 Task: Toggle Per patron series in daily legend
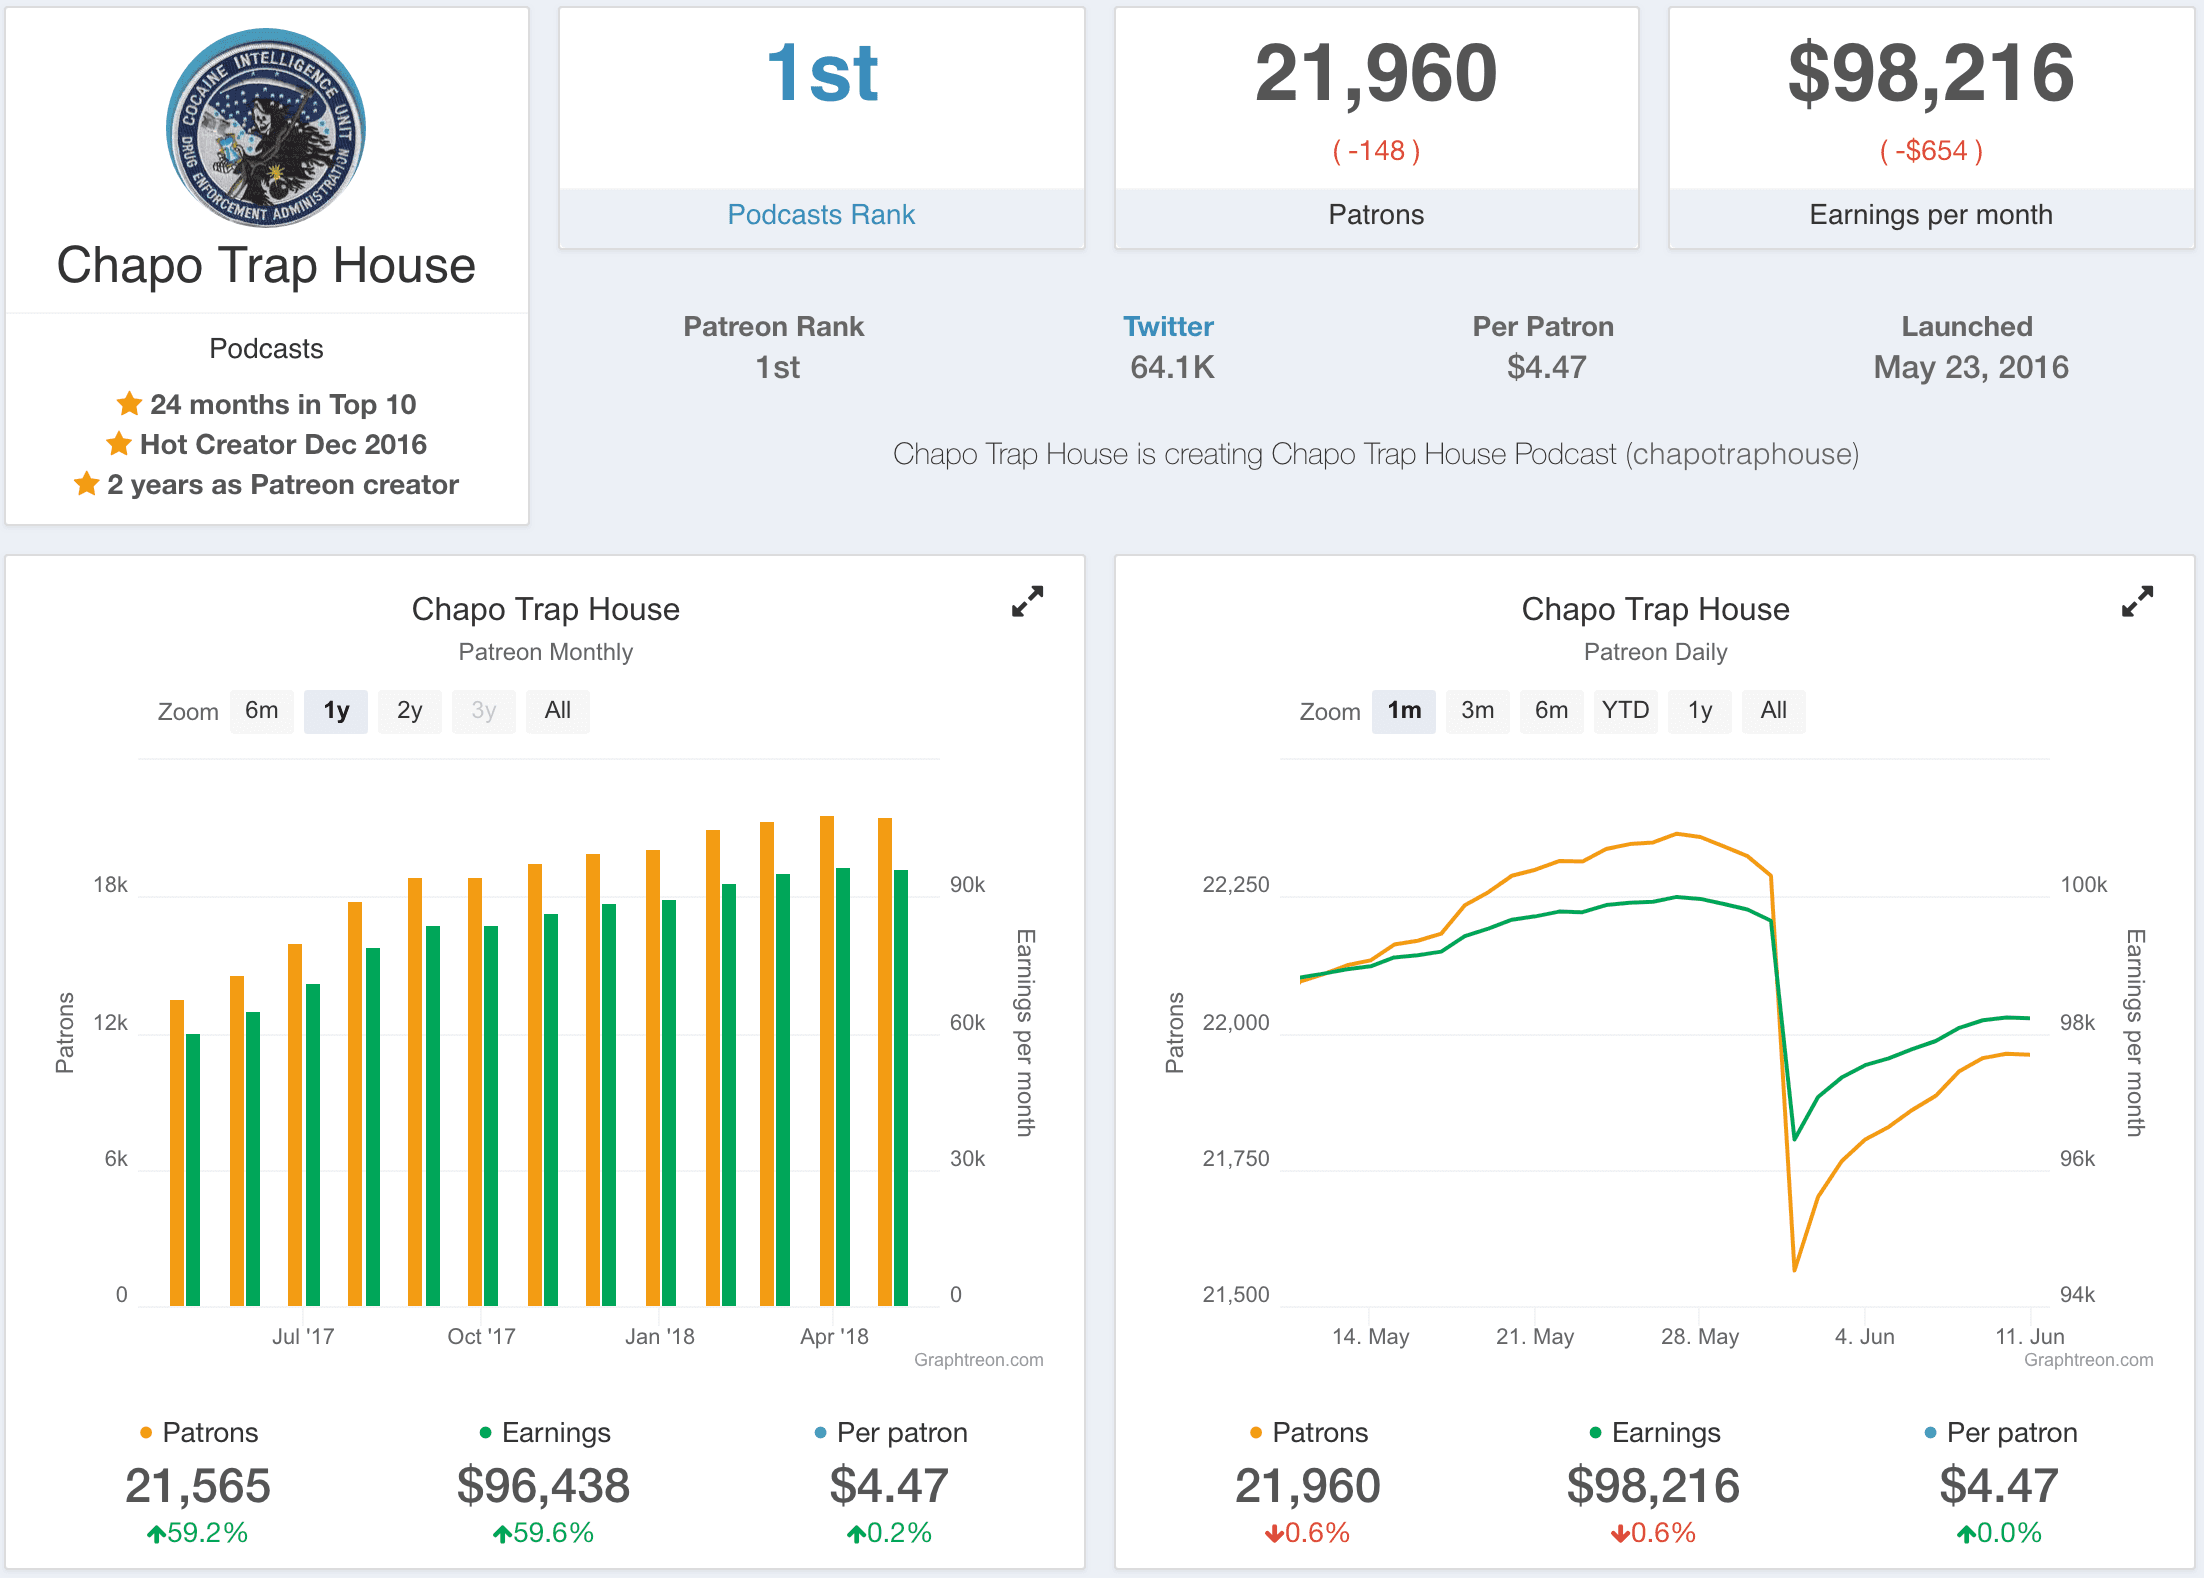coord(2011,1433)
